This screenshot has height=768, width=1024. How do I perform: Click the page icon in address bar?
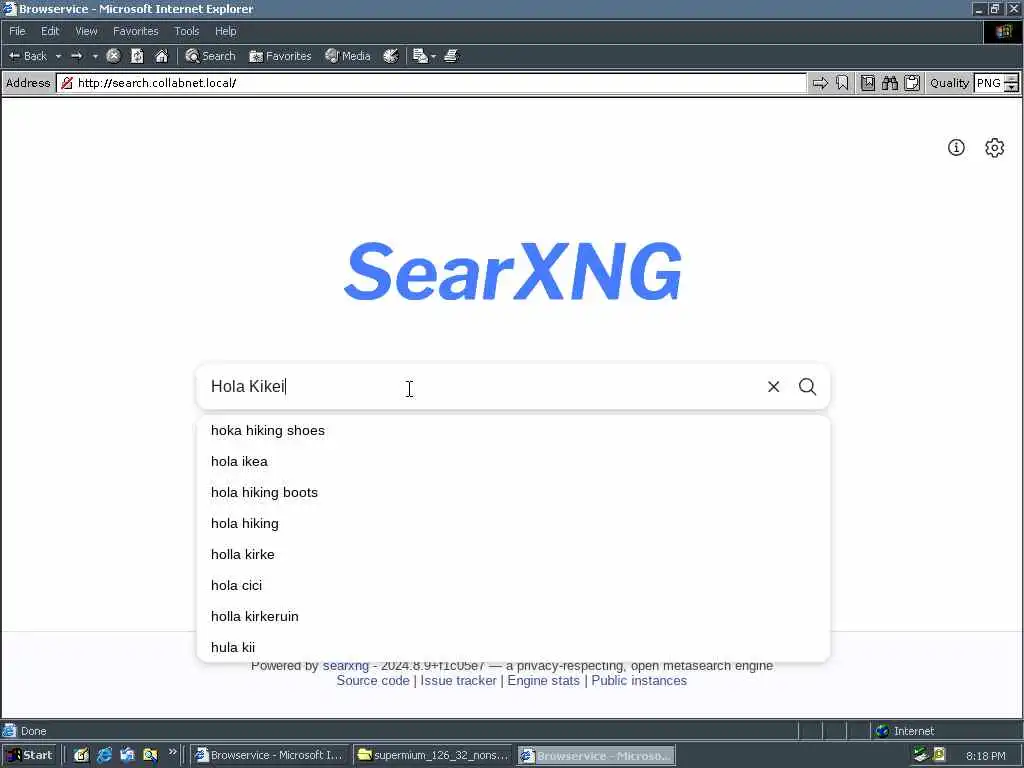point(67,83)
